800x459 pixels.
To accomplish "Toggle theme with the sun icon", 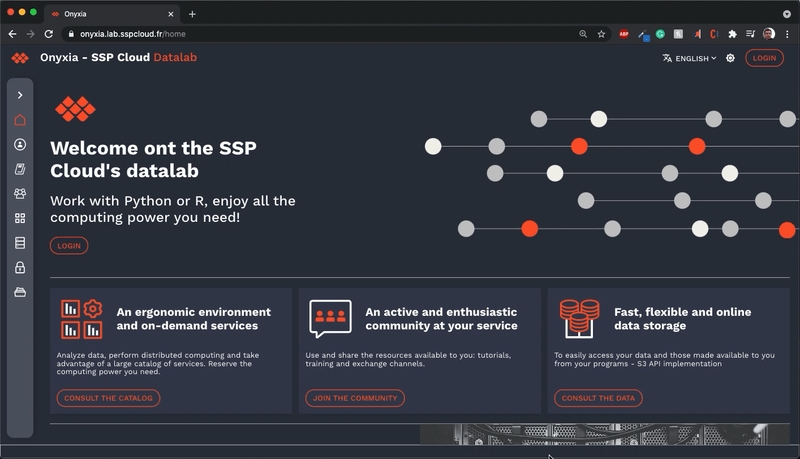I will click(x=730, y=58).
